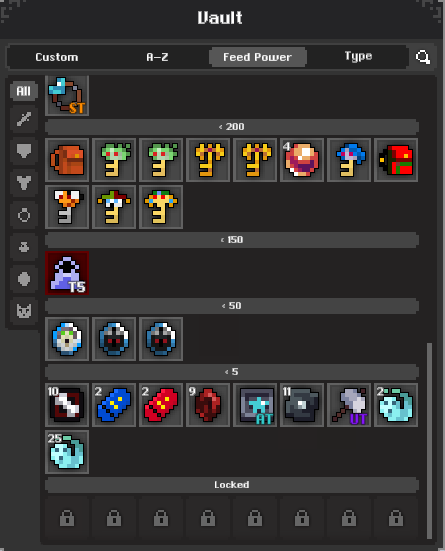Pick the T5 robe item
445x551 pixels.
(x=67, y=273)
